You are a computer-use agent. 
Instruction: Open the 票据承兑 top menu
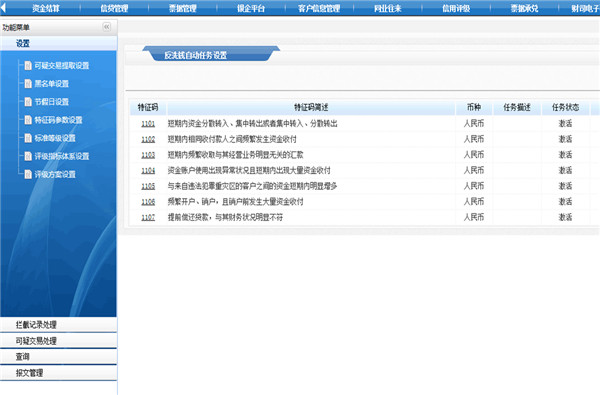point(524,8)
